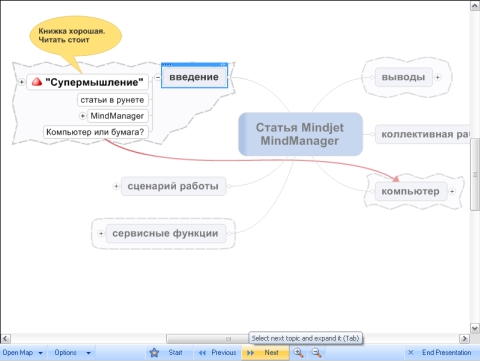Collapse the "введение" topic

157,77
